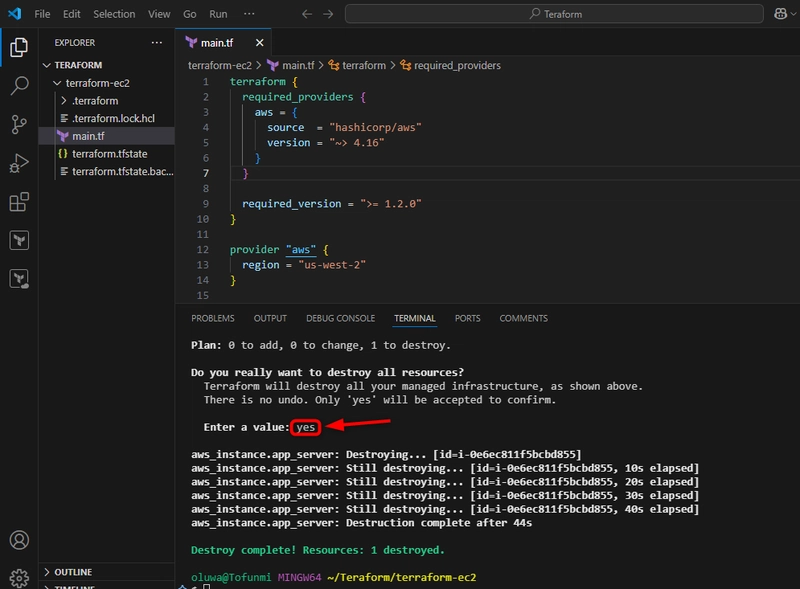Open the Explorer view in activity bar
800x589 pixels.
[19, 47]
